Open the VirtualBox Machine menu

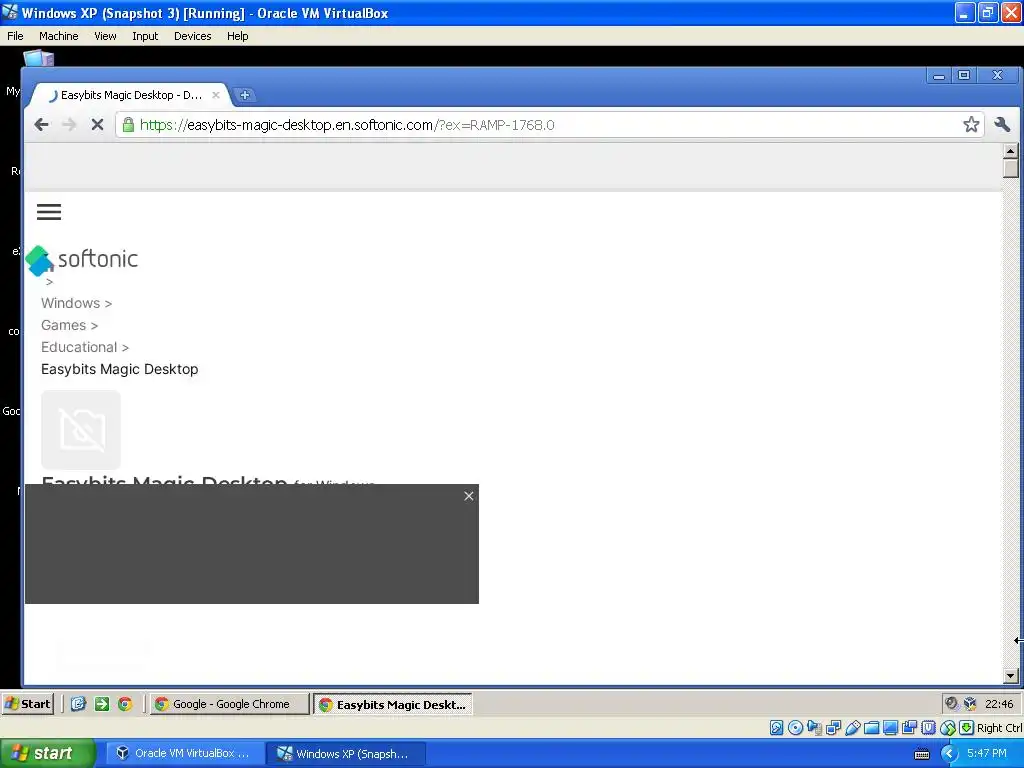pyautogui.click(x=59, y=36)
